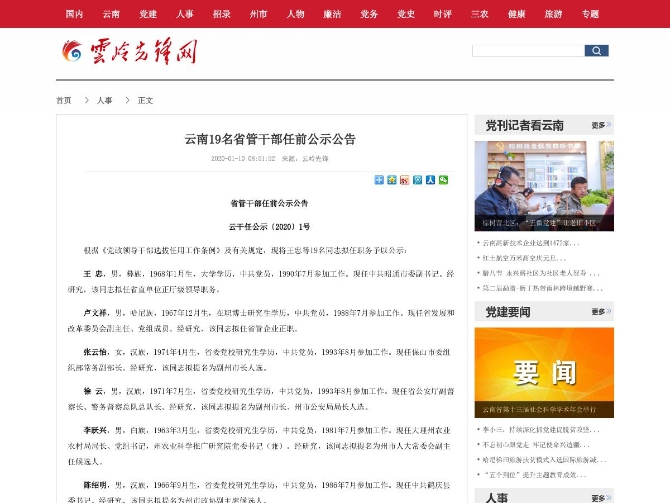670x503 pixels.
Task: Share article via Sina Weibo icon
Action: [404, 180]
